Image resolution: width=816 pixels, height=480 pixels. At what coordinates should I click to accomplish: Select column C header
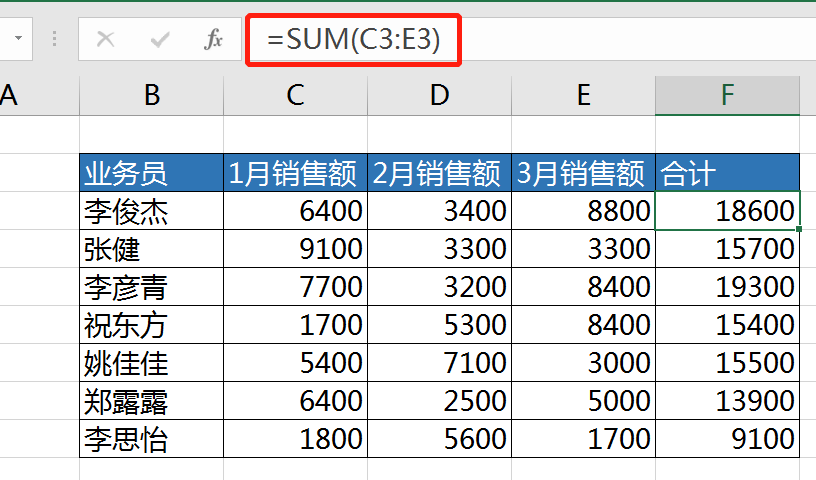coord(296,95)
